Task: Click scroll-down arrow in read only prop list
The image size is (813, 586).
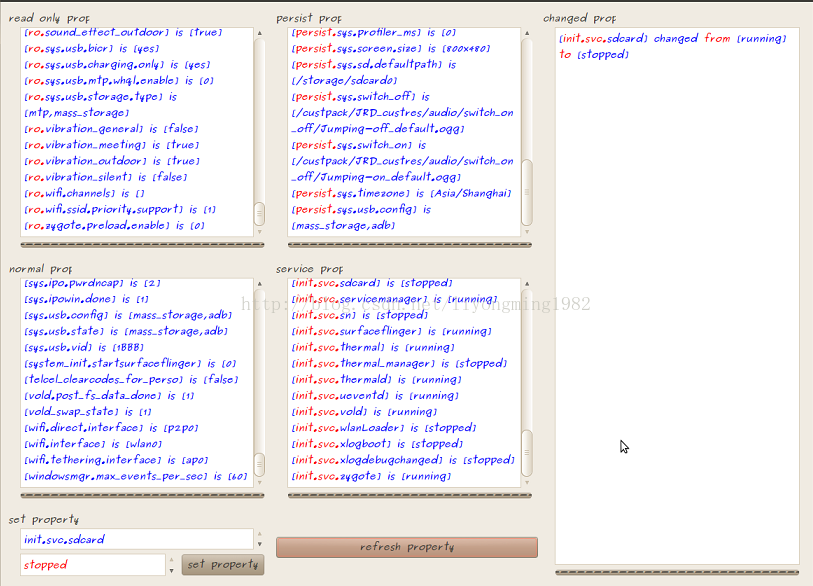Action: 260,231
